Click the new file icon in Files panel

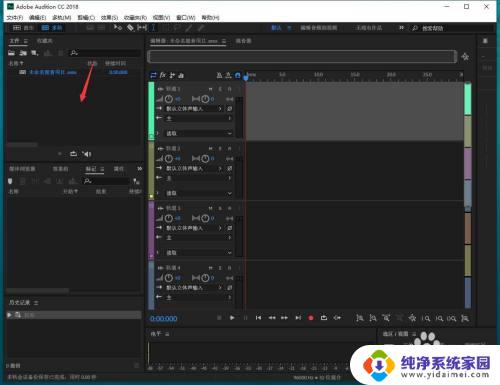[x=34, y=53]
